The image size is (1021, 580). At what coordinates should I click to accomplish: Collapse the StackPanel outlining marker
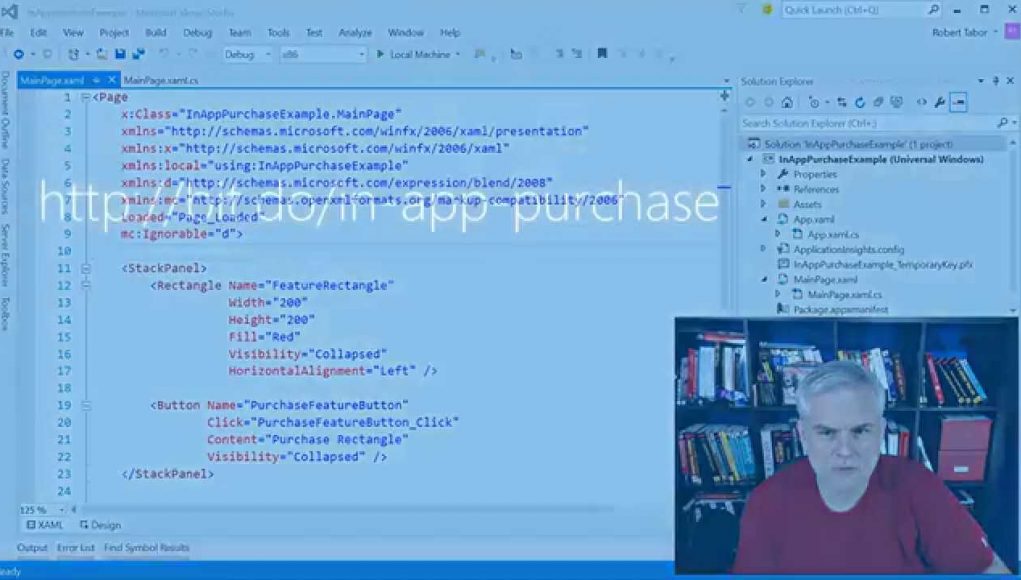pos(85,268)
